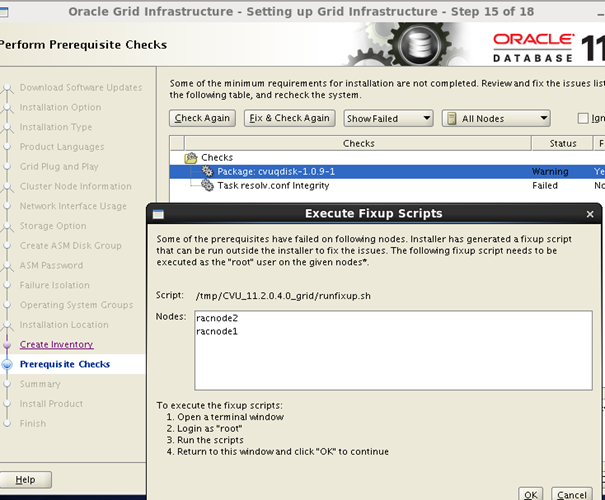
Task: Click Fix & Check Again button
Action: [x=289, y=118]
